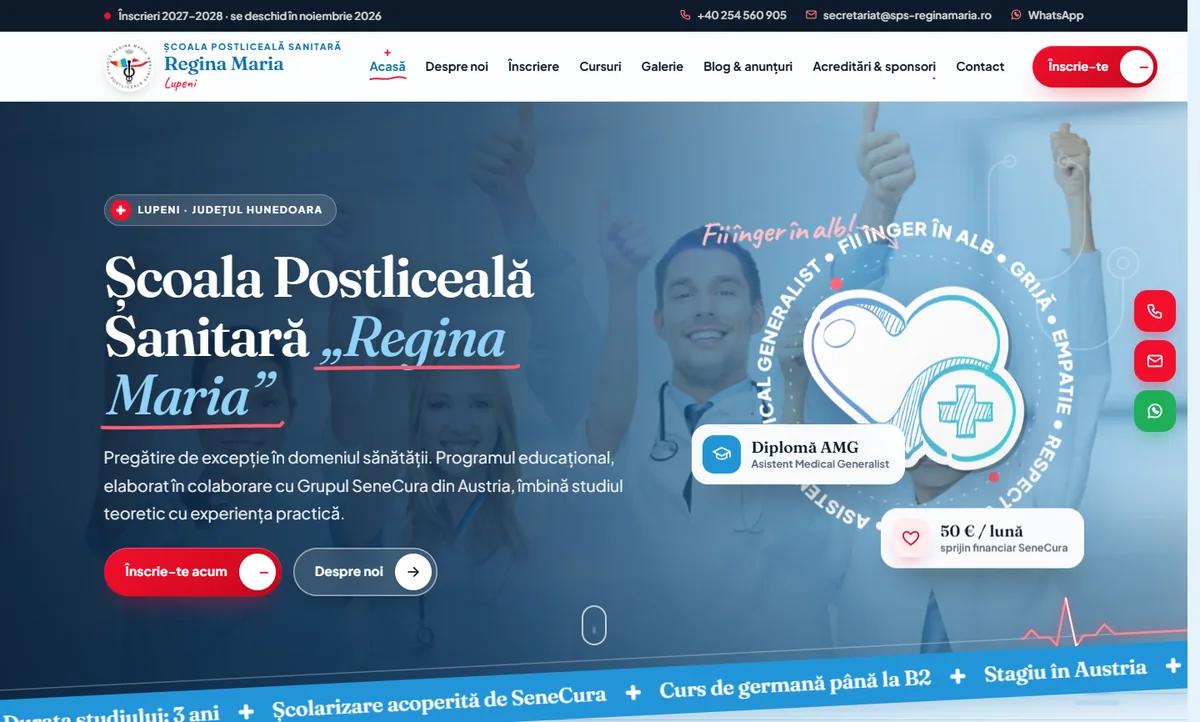Go to the Înscriere menu page
The image size is (1200, 722).
pyautogui.click(x=534, y=67)
